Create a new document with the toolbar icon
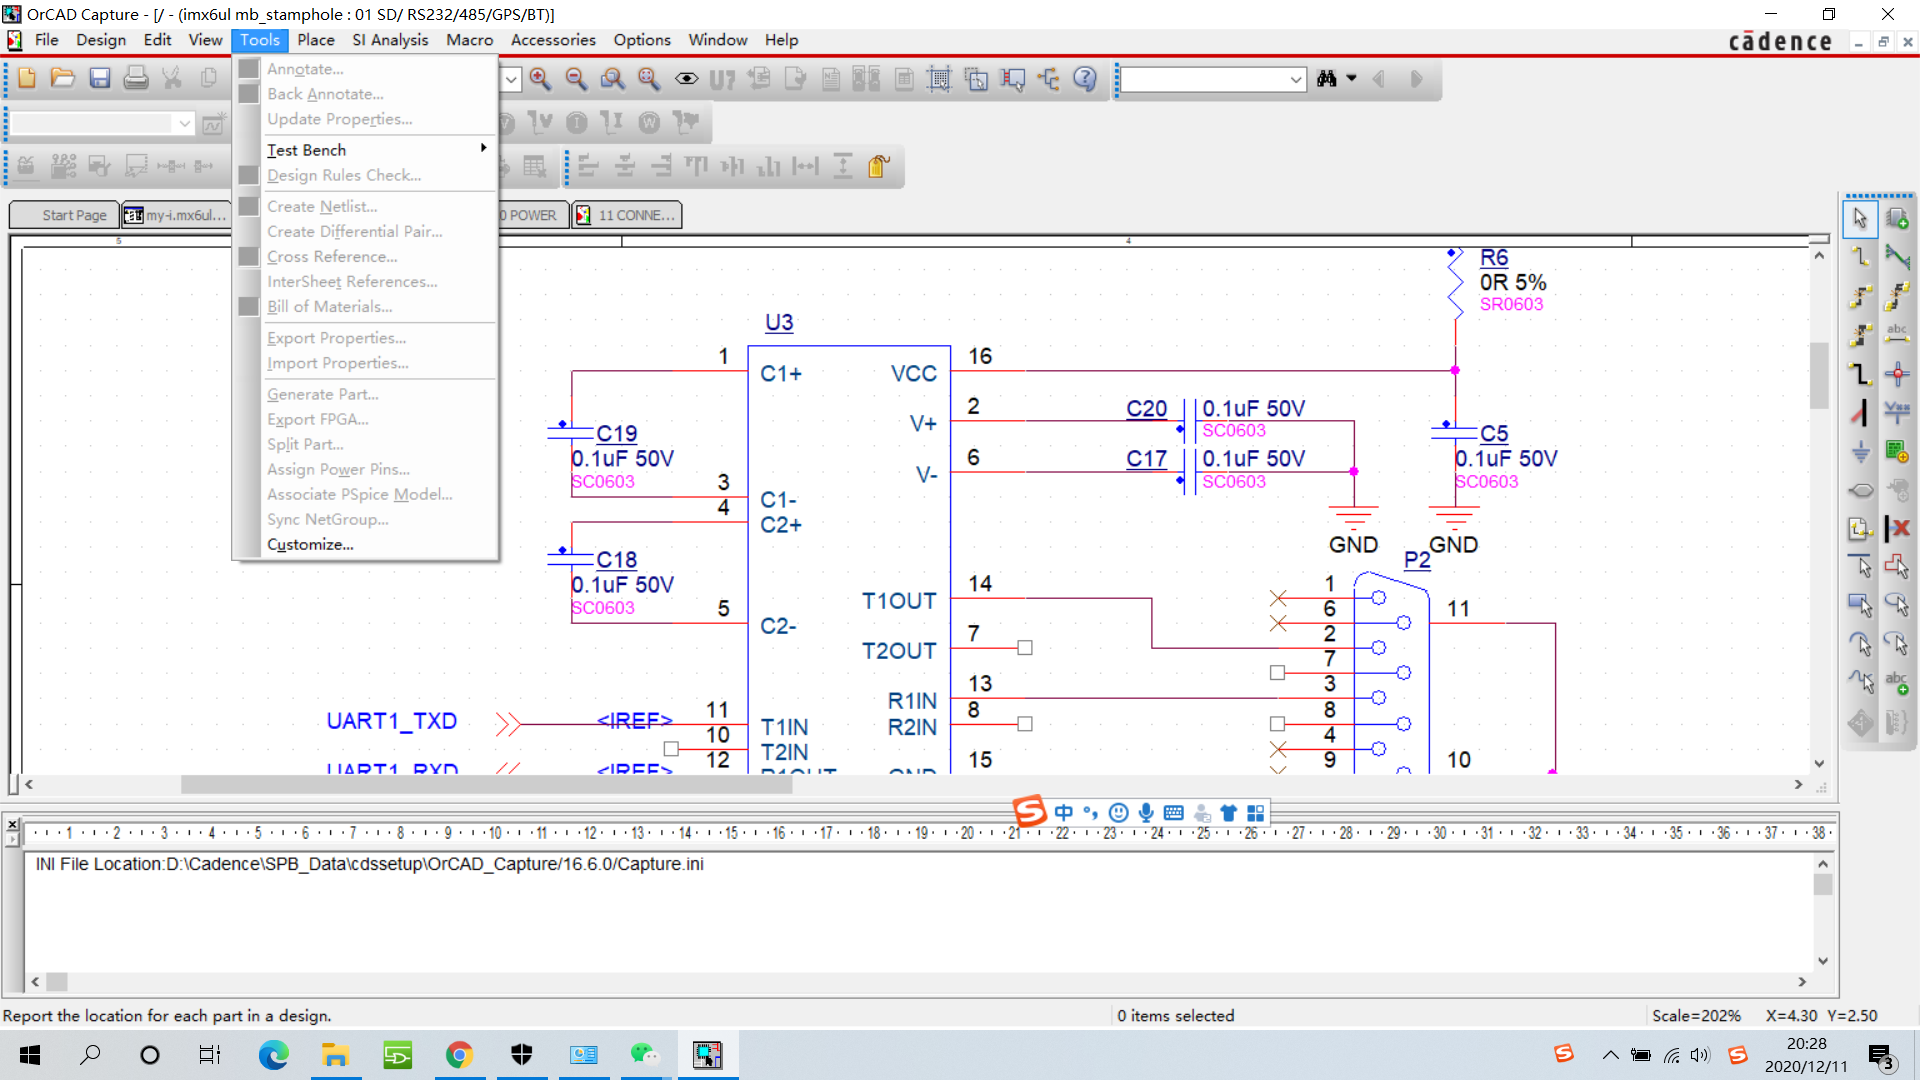 coord(27,79)
